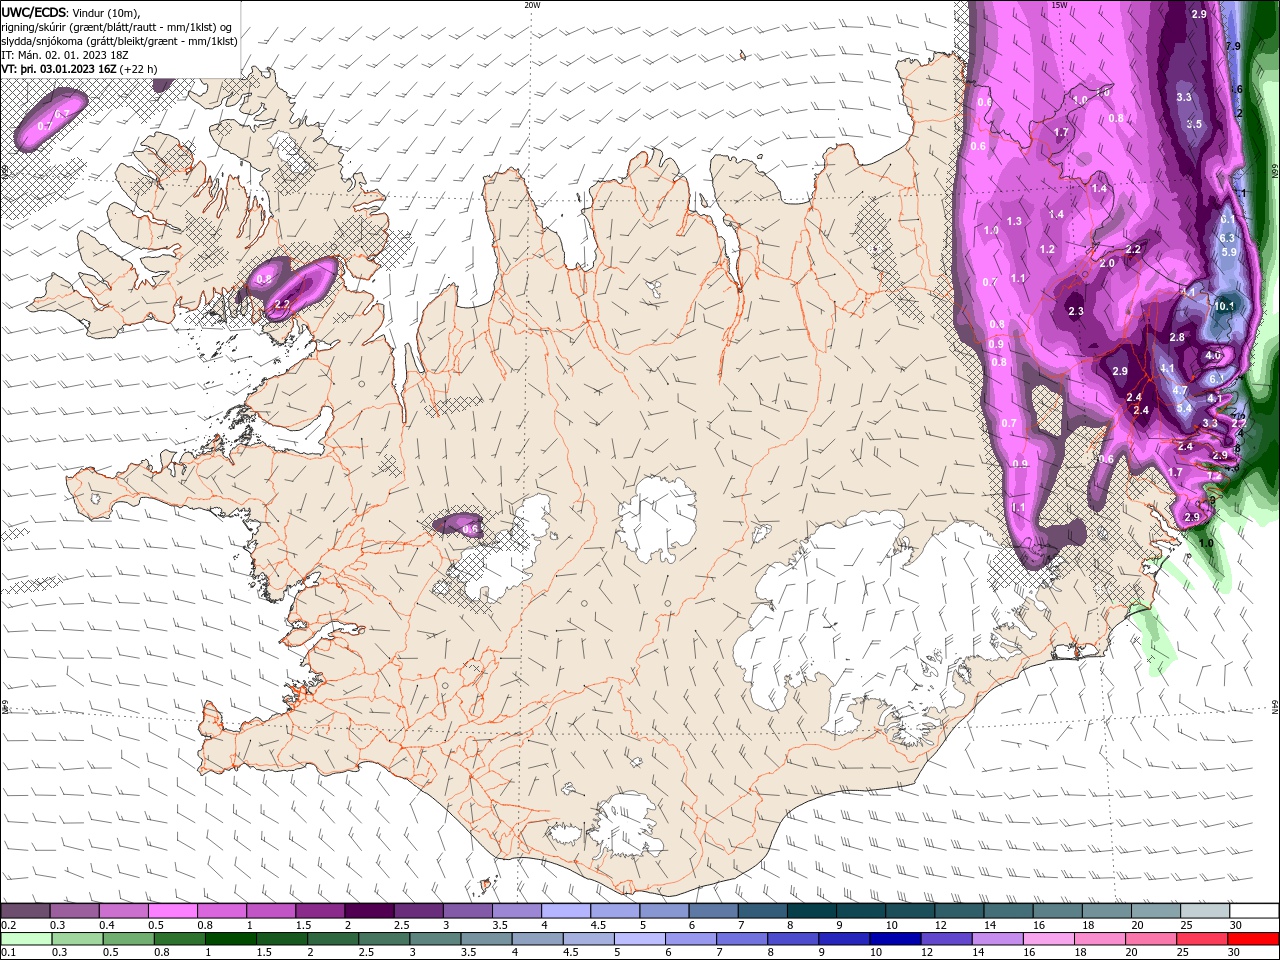Click the 'rigning/skúrir' legend description line

click(x=117, y=27)
